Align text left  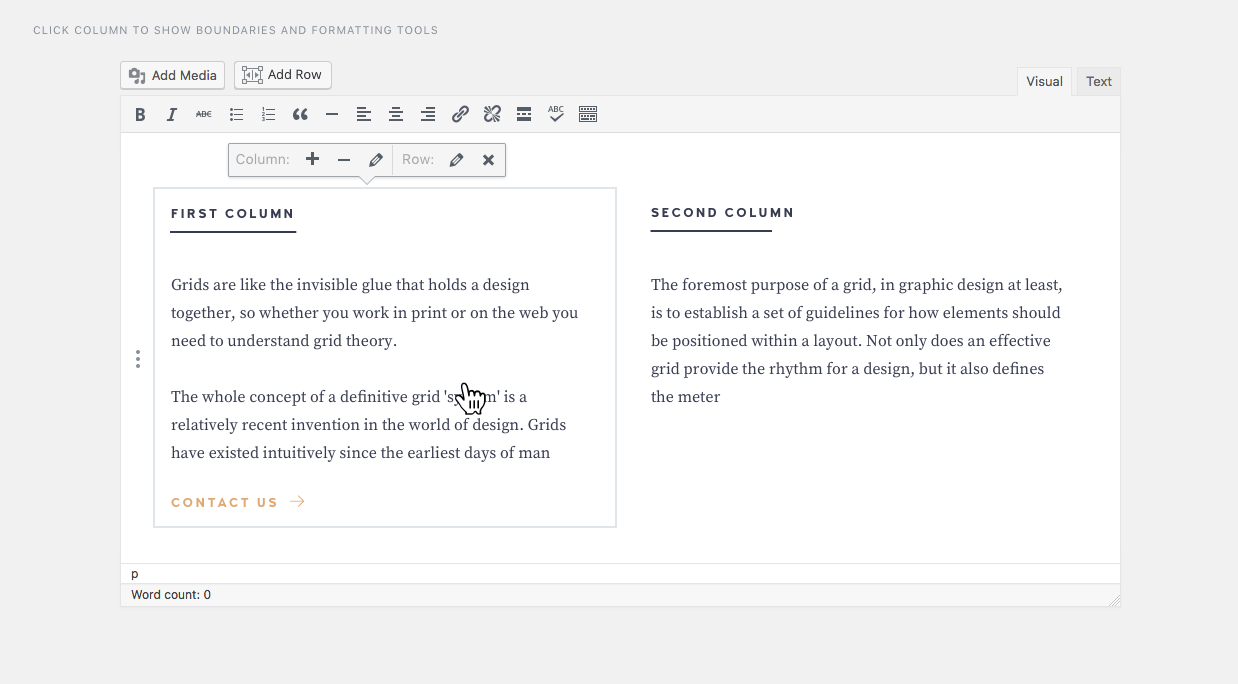click(364, 115)
